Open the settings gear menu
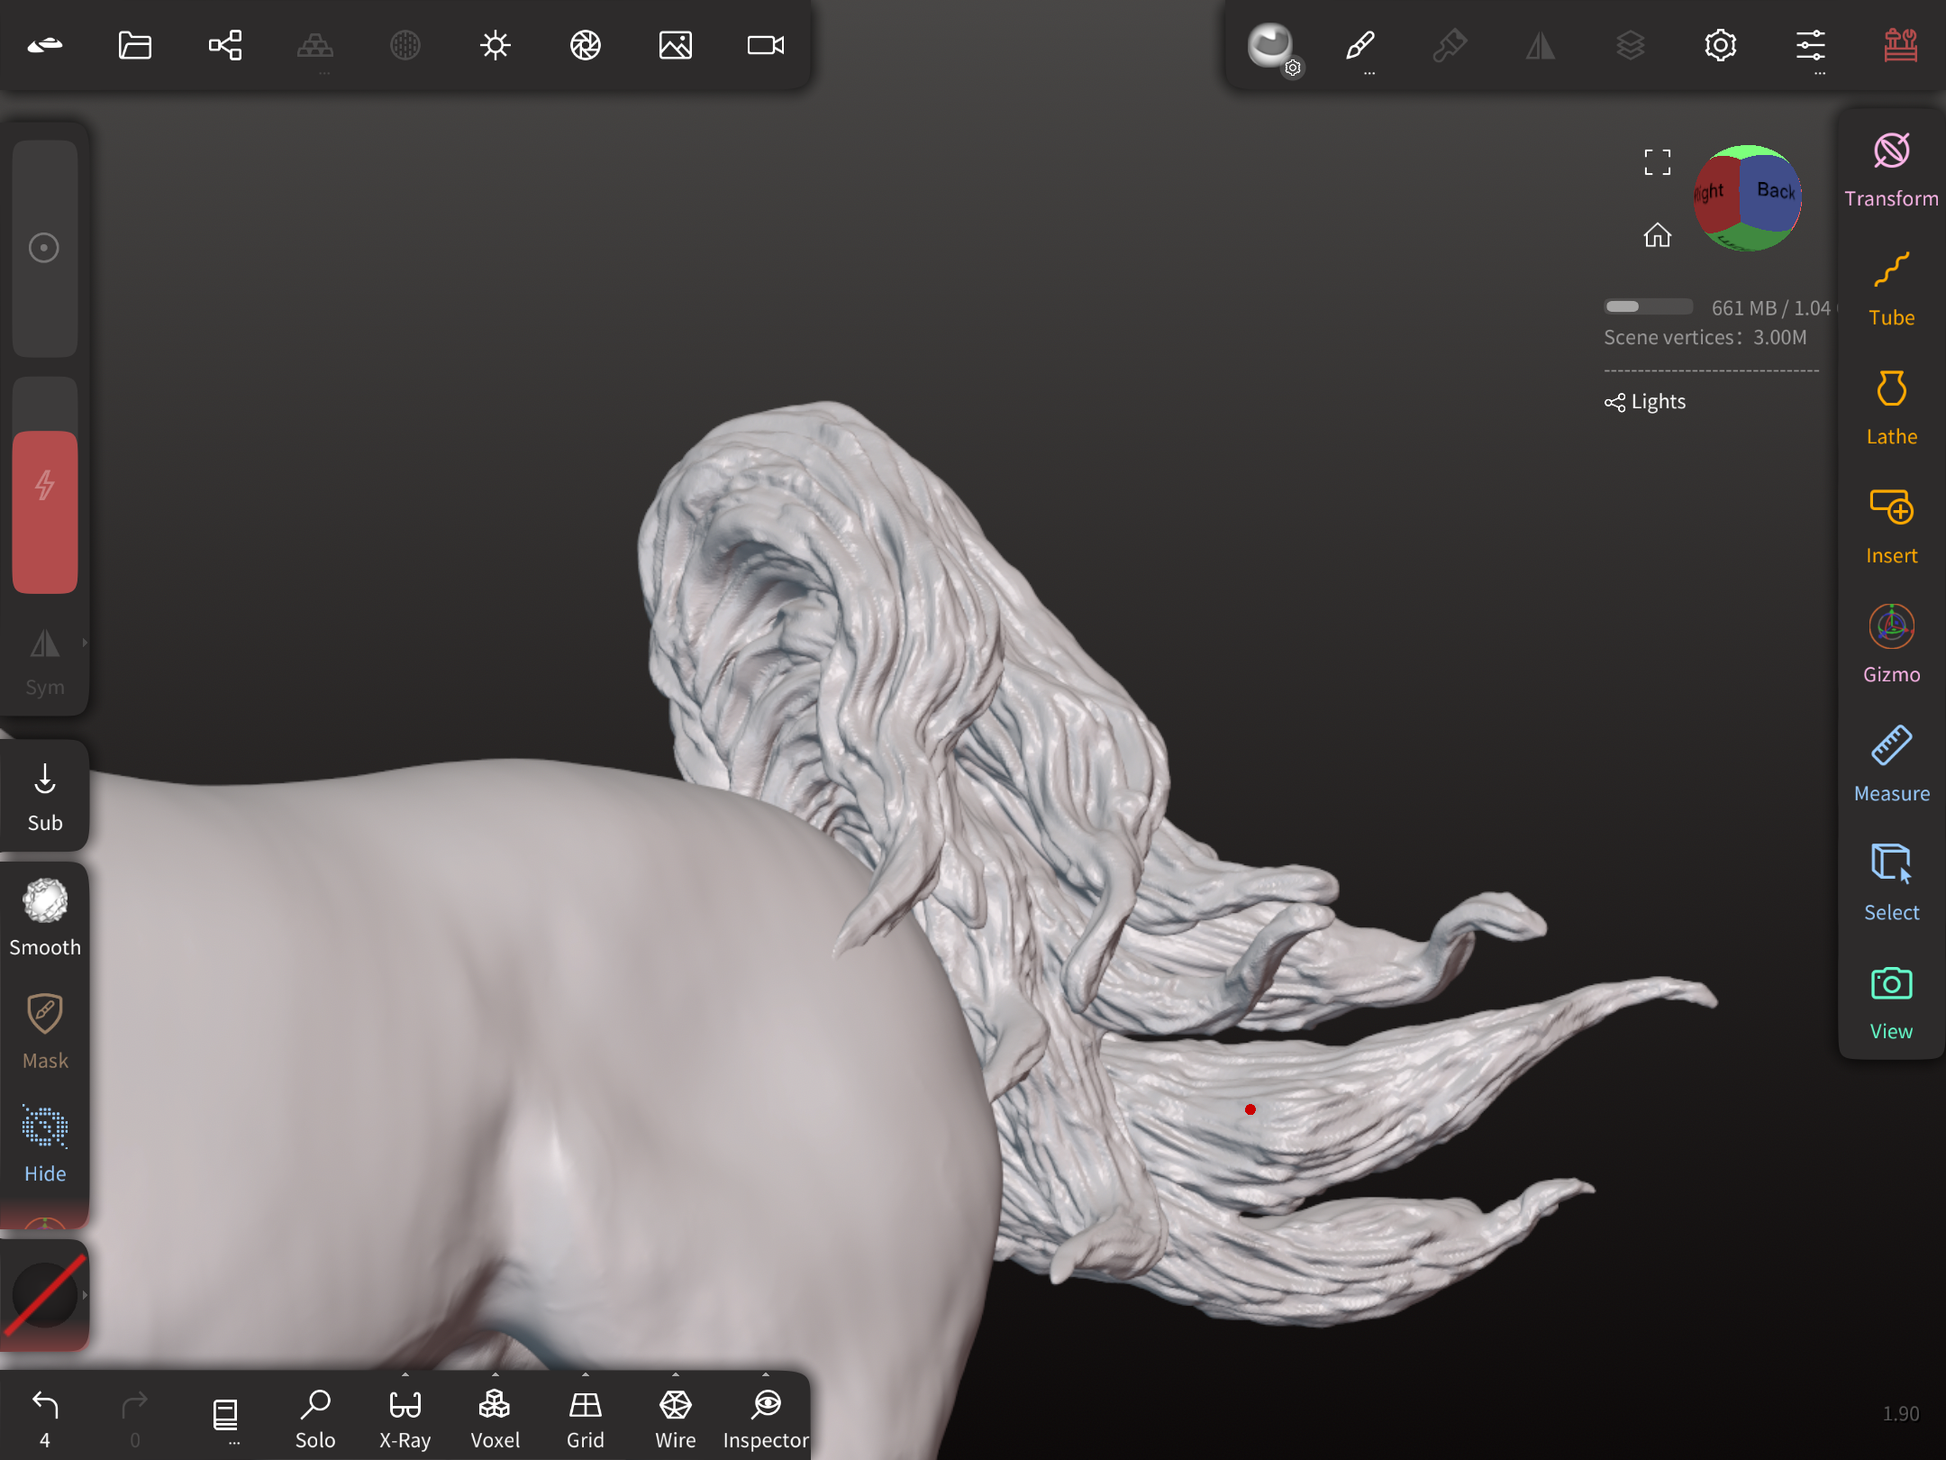The image size is (1946, 1460). coord(1720,45)
